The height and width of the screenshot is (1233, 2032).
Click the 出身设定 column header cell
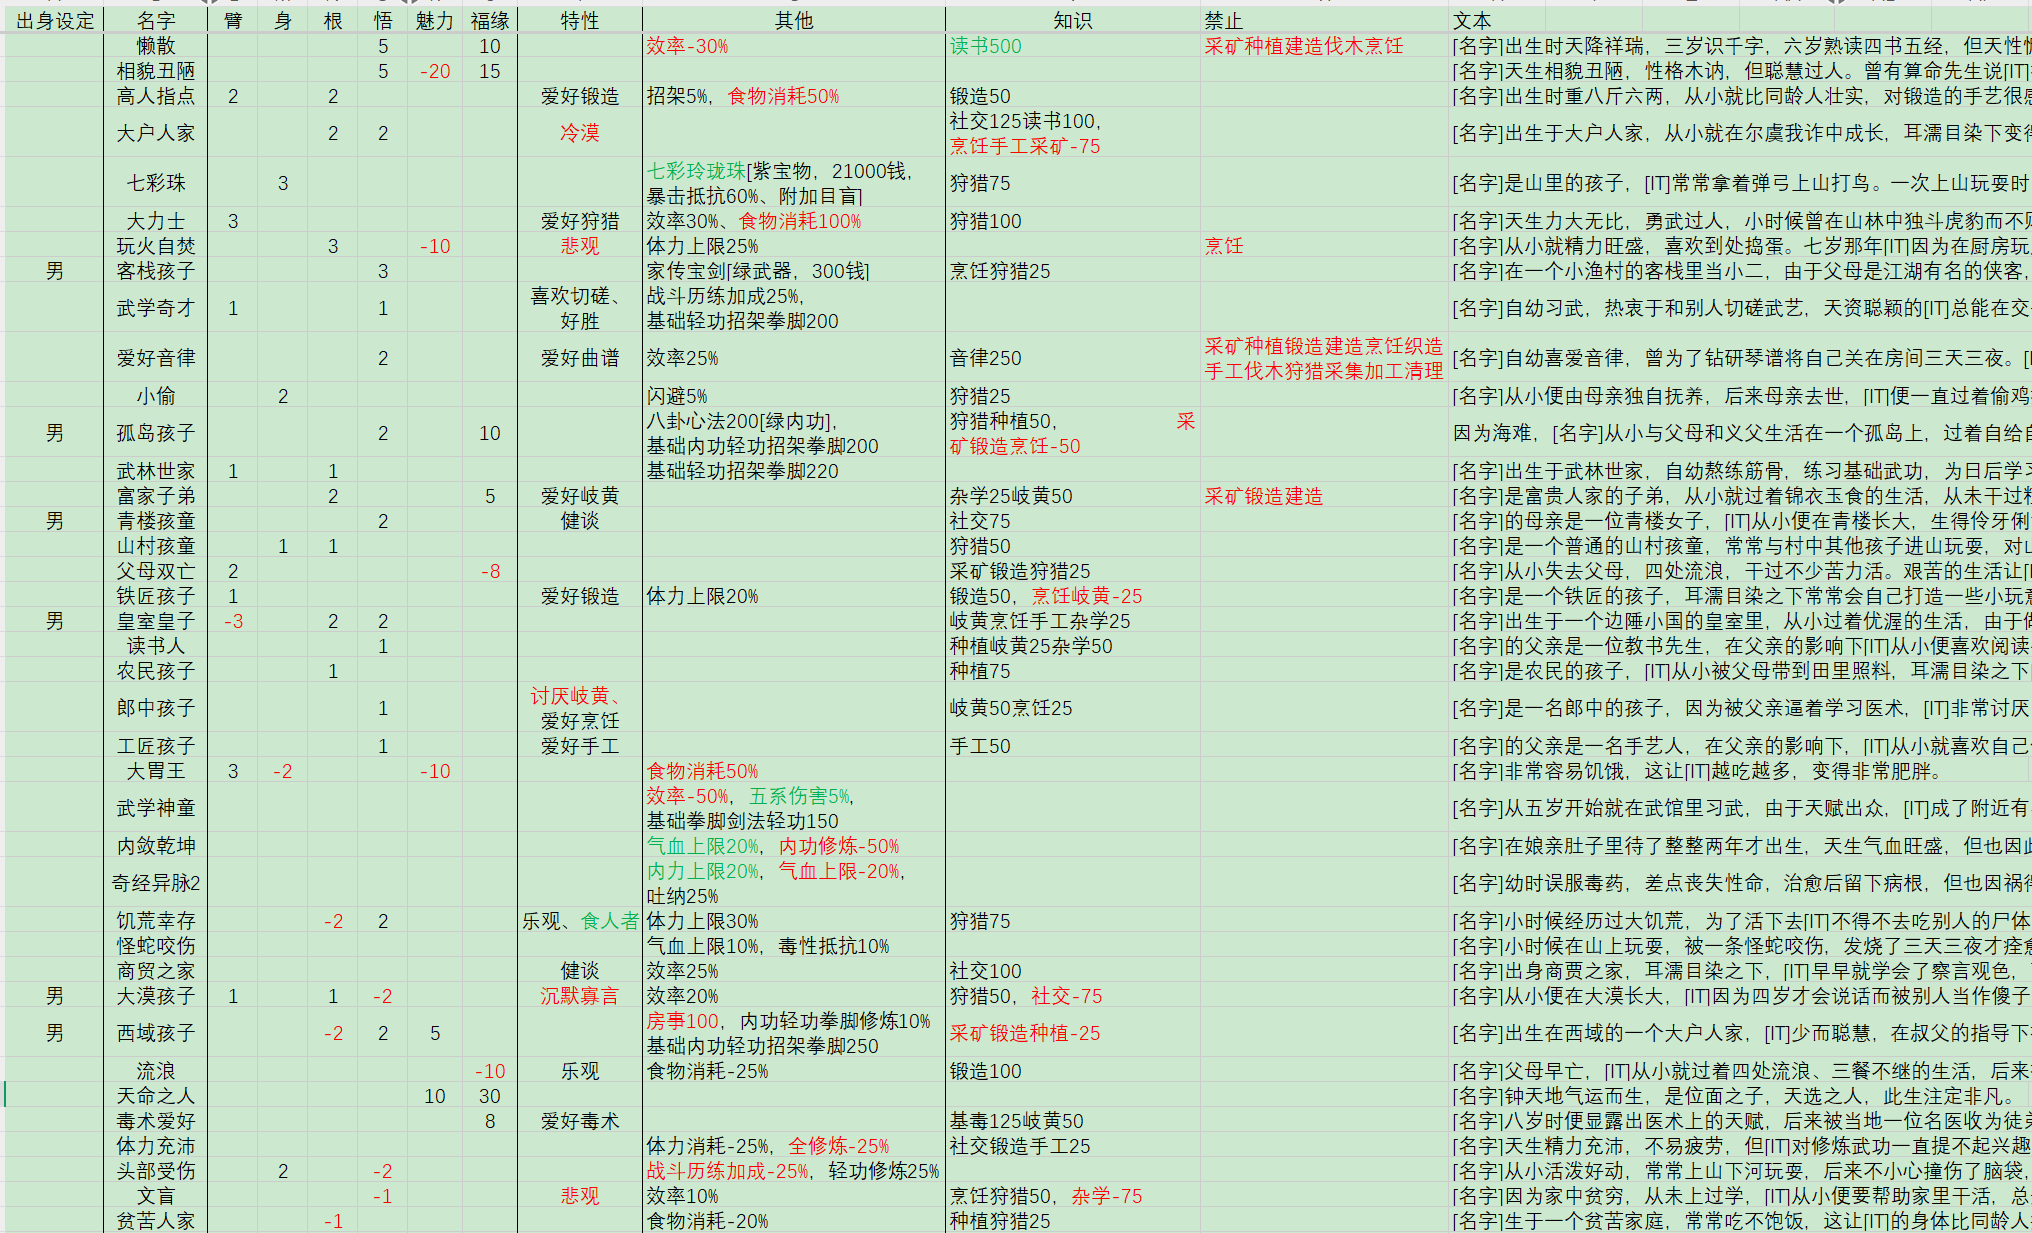pos(54,21)
